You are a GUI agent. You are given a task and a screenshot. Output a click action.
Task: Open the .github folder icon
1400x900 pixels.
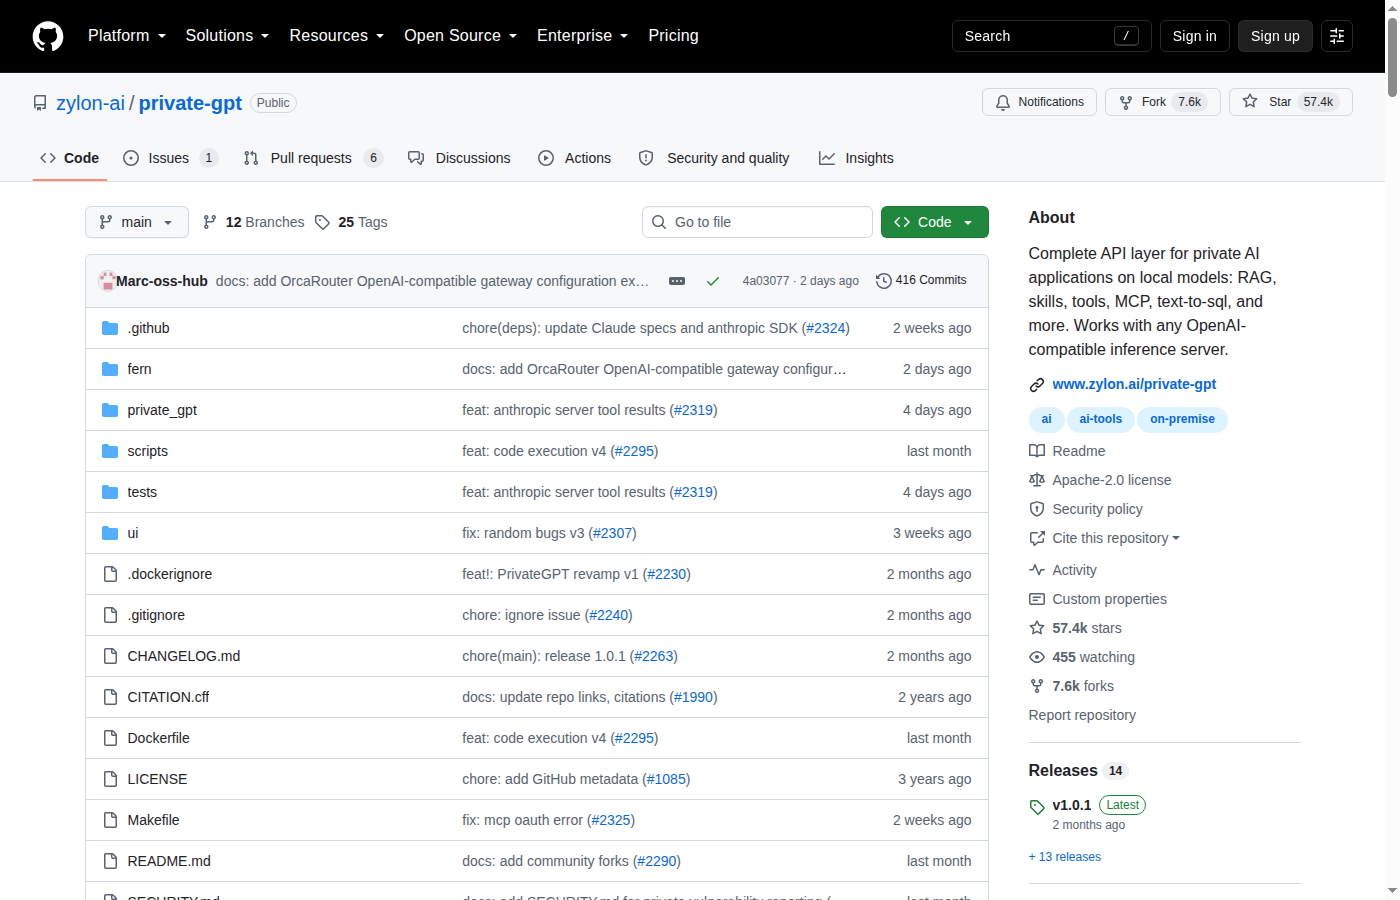[110, 328]
